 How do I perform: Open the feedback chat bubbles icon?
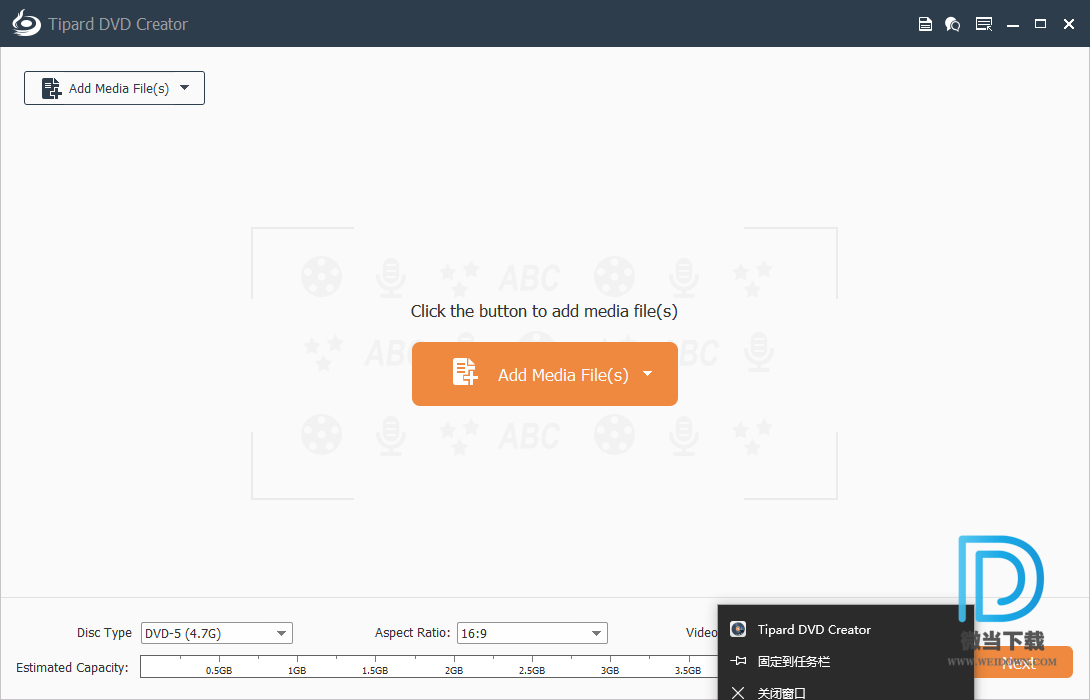click(952, 24)
